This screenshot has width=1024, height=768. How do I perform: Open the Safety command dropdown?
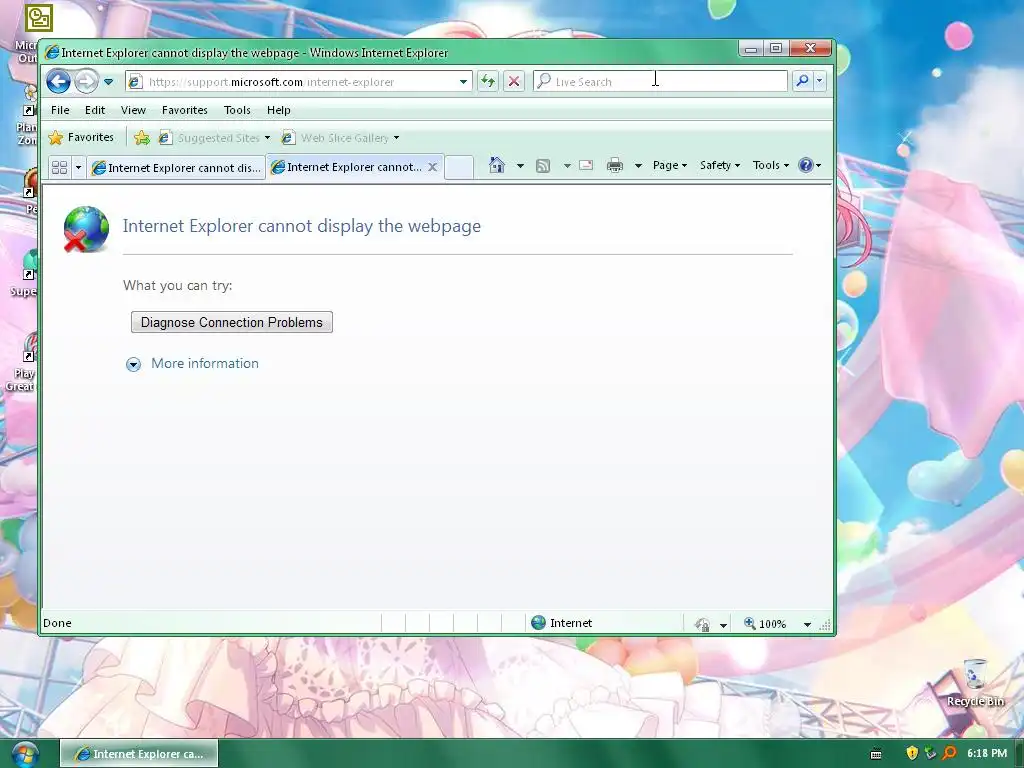720,165
